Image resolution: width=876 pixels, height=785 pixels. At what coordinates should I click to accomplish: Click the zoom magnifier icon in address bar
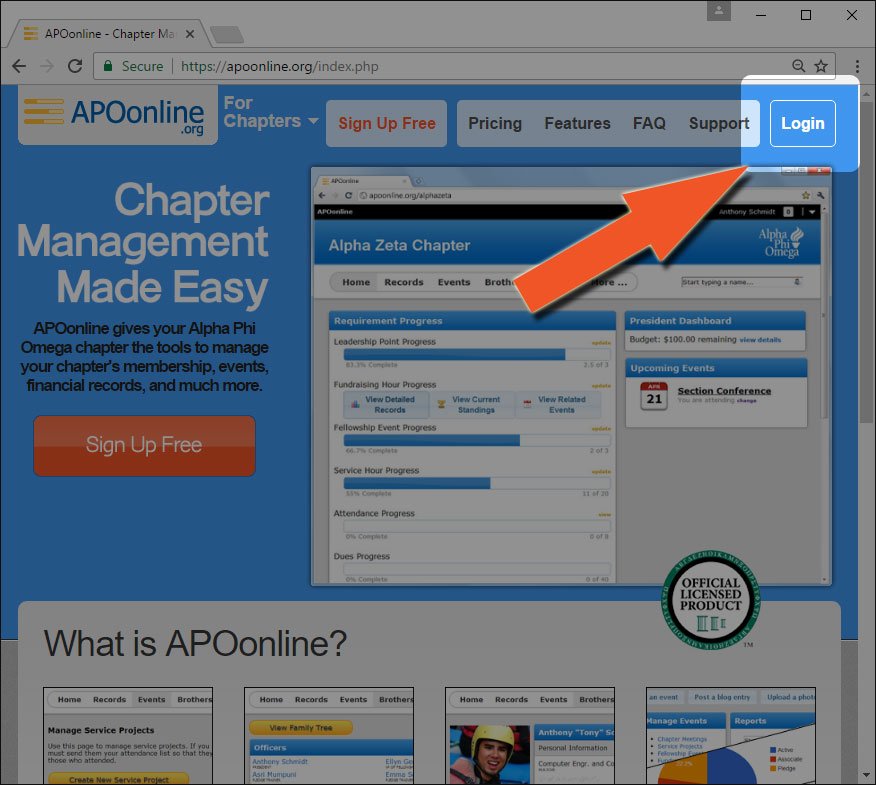(x=798, y=66)
